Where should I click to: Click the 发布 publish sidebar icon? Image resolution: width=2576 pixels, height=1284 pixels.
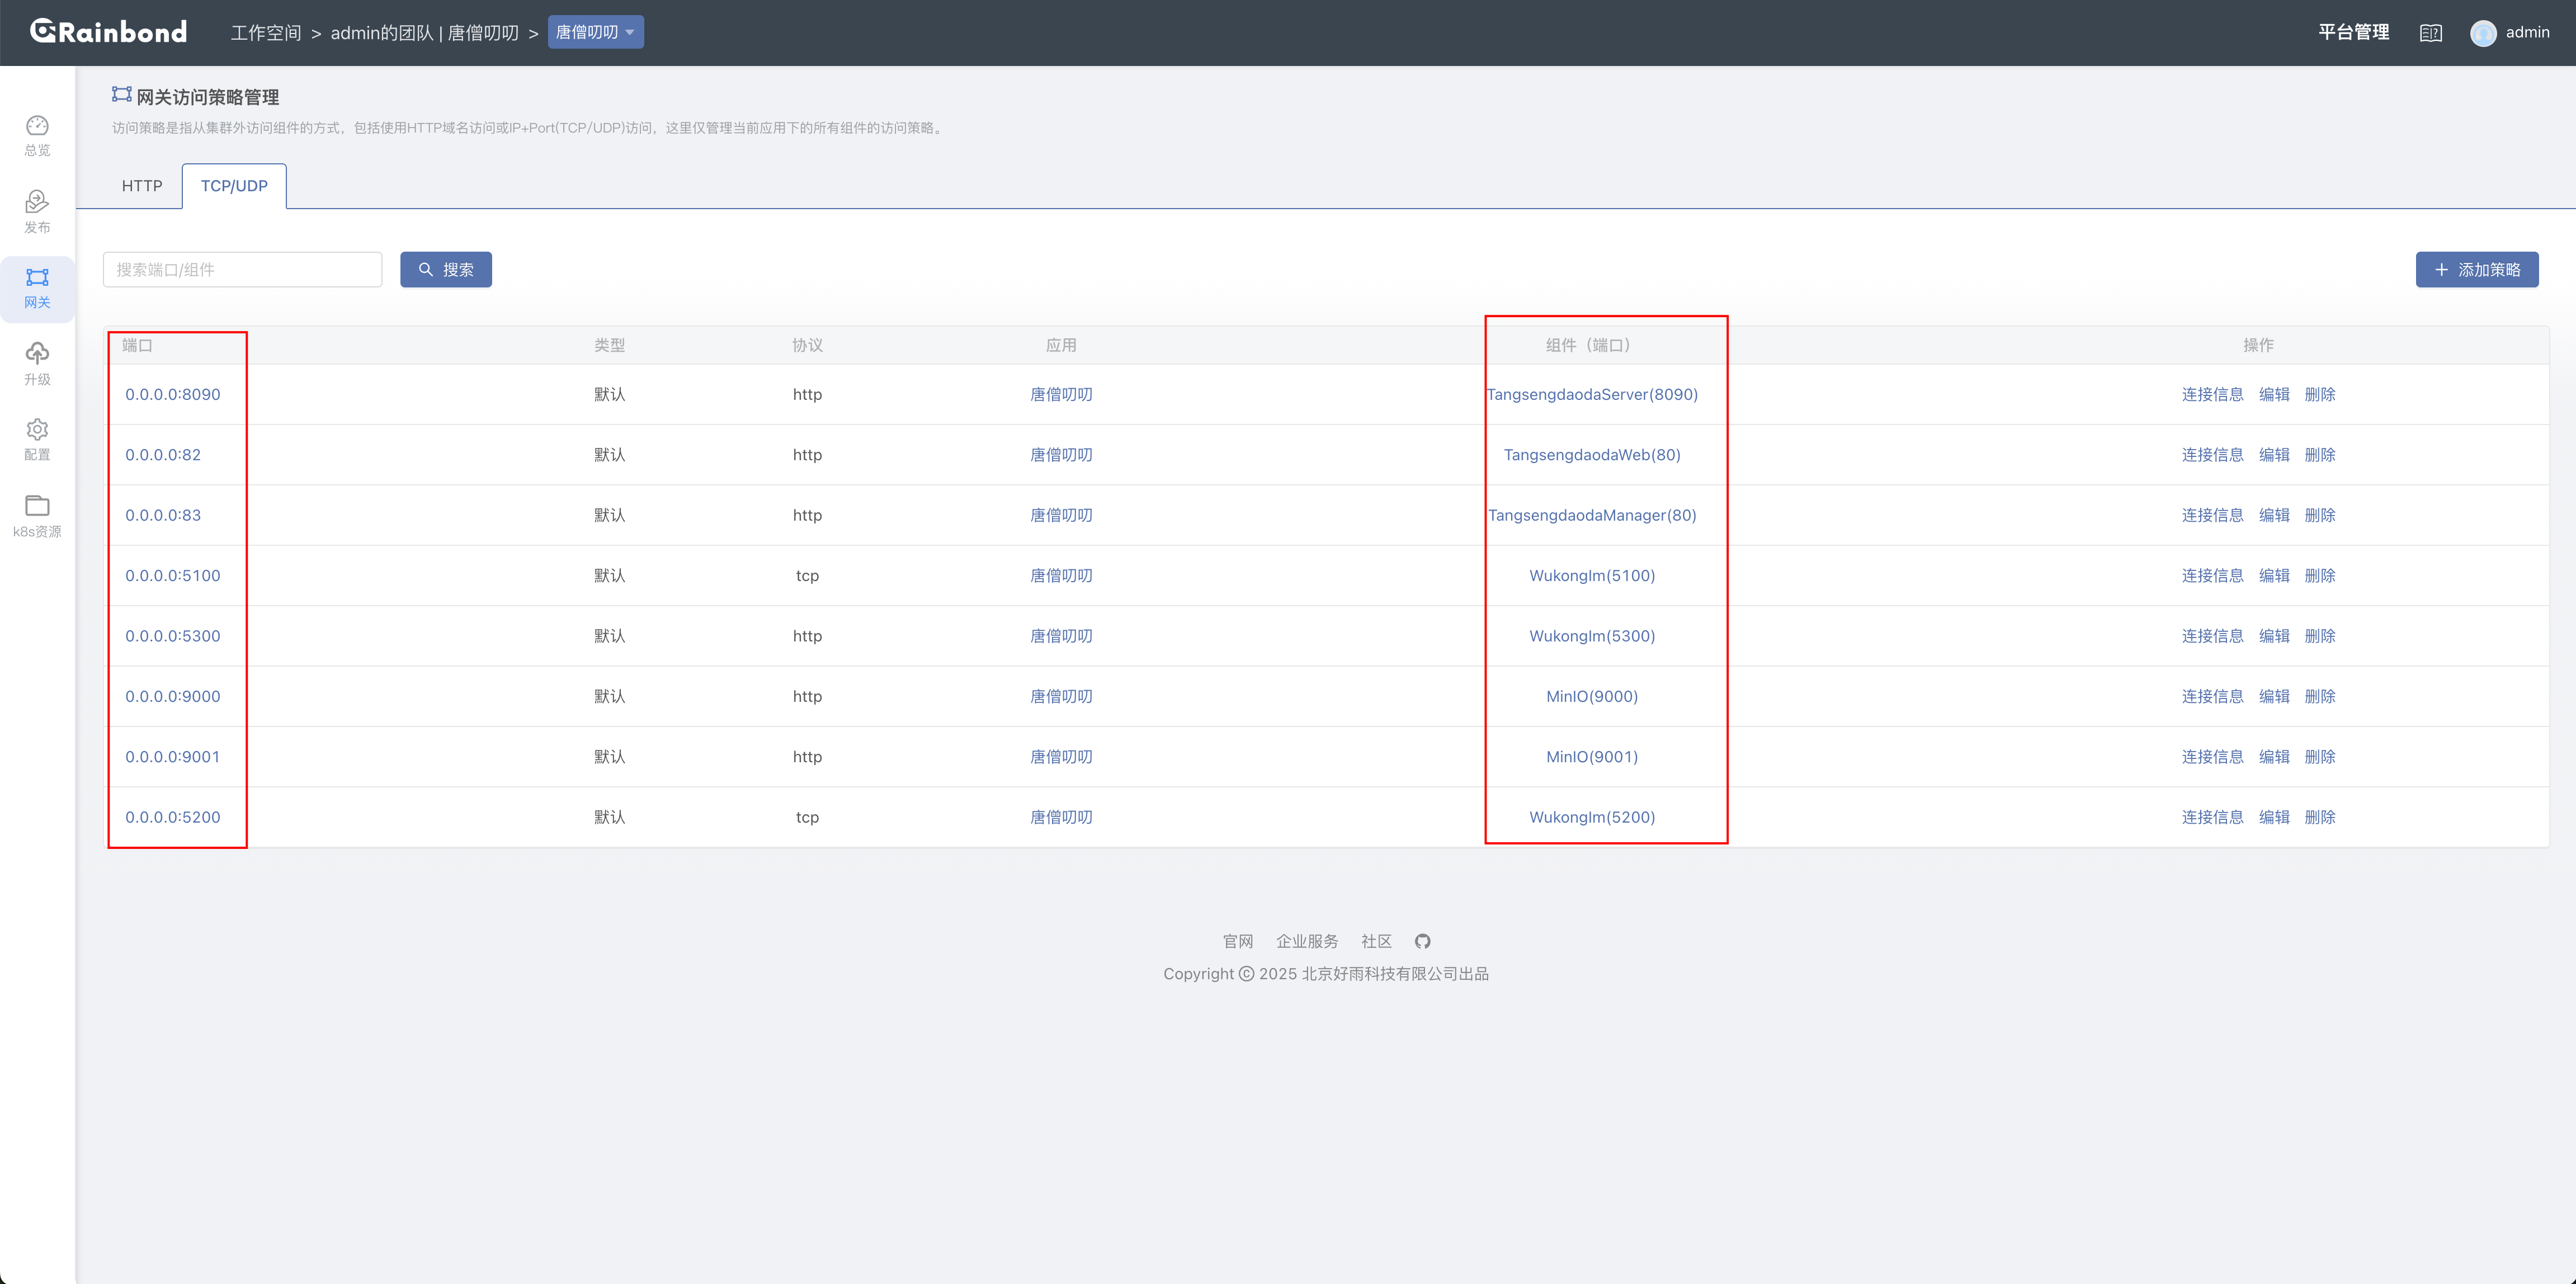[x=37, y=203]
